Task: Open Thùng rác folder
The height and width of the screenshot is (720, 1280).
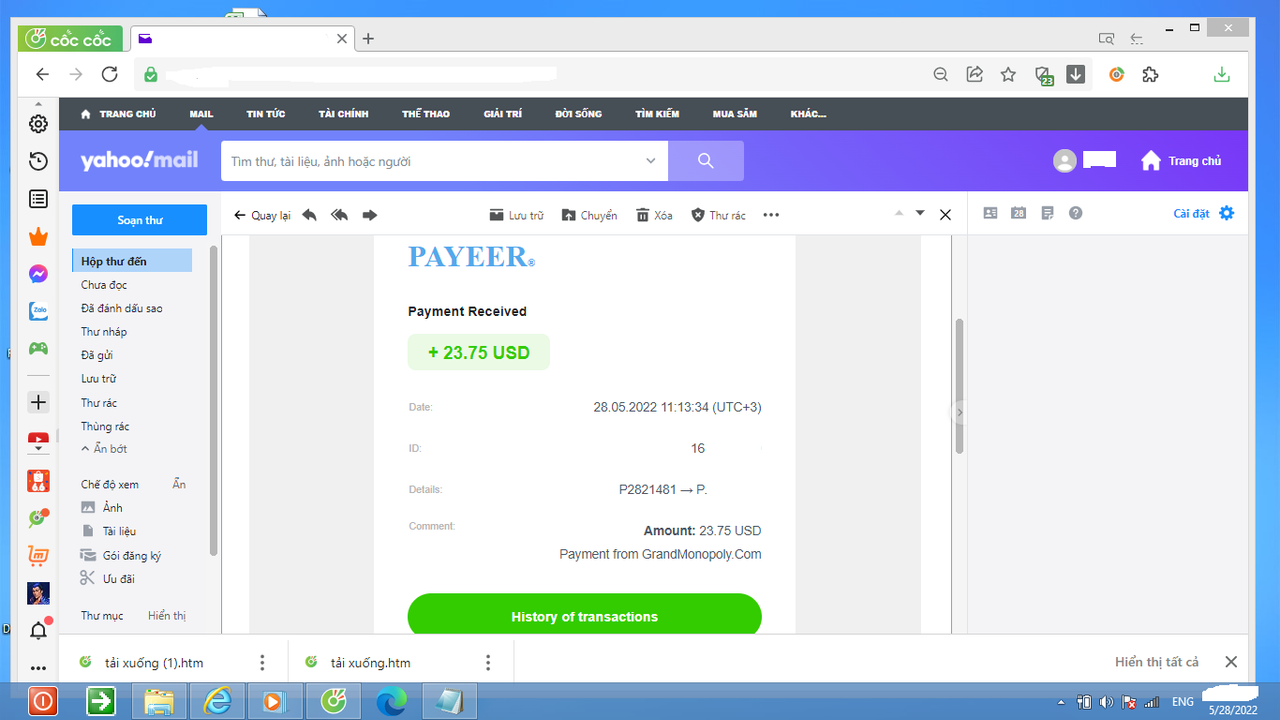Action: pyautogui.click(x=105, y=426)
